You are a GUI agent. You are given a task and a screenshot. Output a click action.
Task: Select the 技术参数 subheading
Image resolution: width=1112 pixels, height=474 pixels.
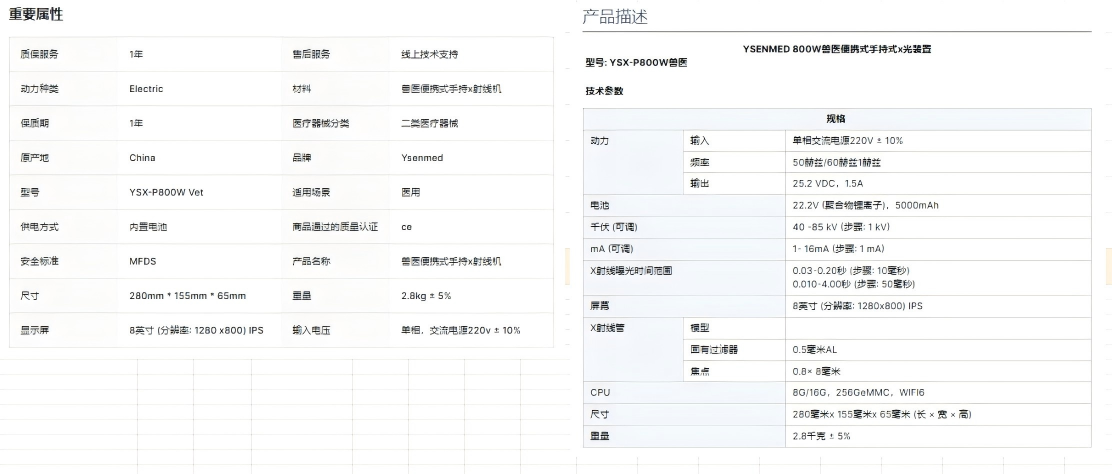pos(604,91)
